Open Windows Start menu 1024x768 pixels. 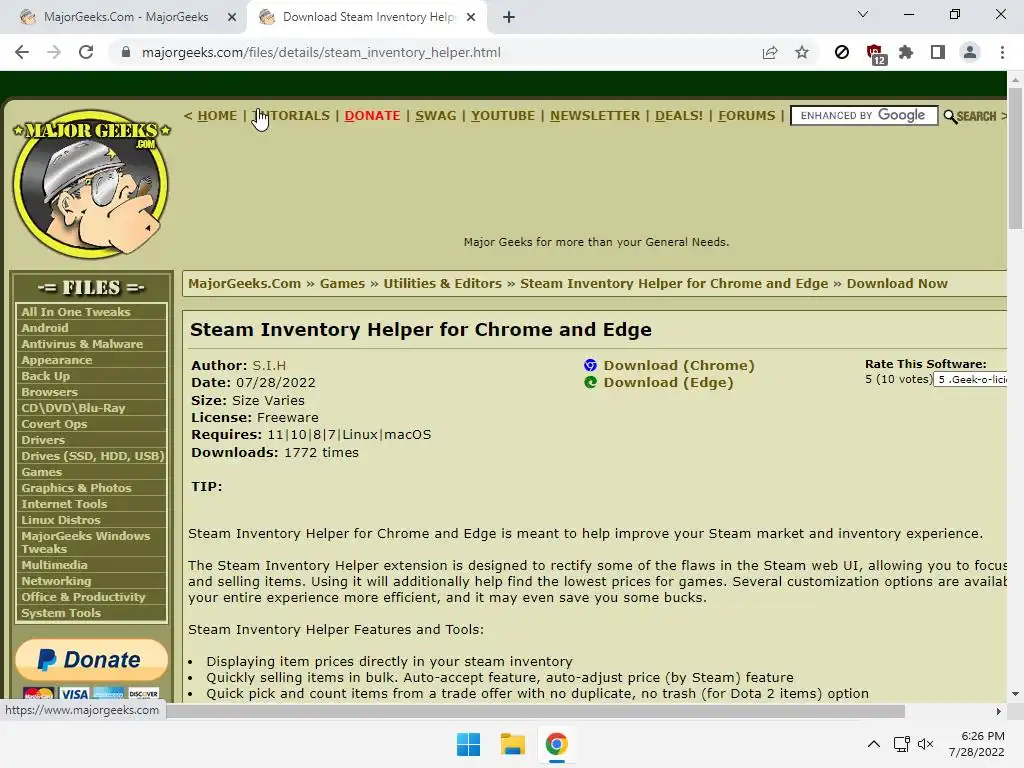coord(468,744)
